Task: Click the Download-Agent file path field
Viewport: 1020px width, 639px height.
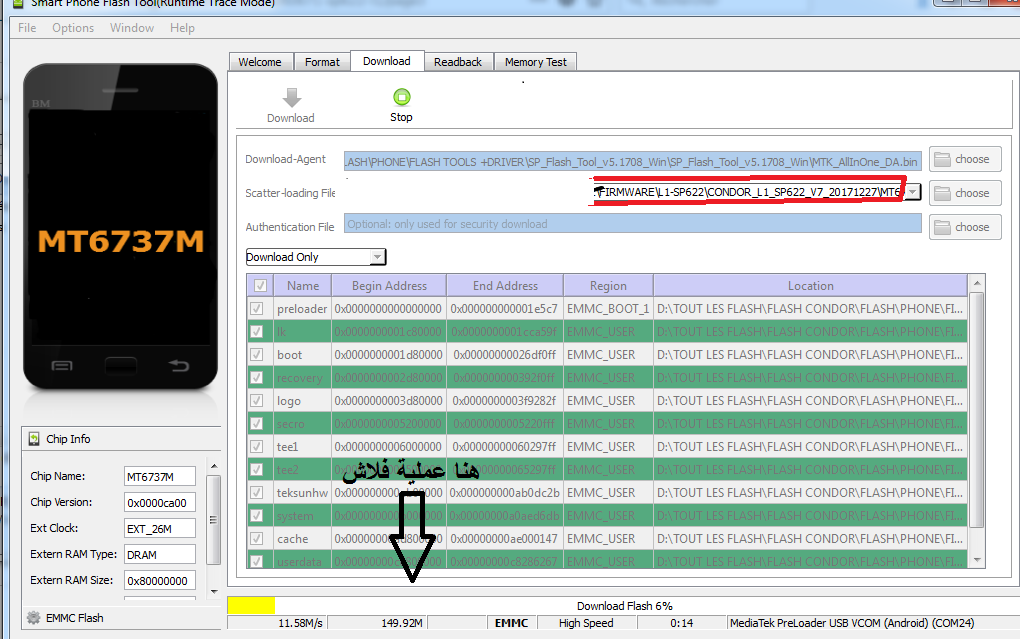Action: coord(632,161)
